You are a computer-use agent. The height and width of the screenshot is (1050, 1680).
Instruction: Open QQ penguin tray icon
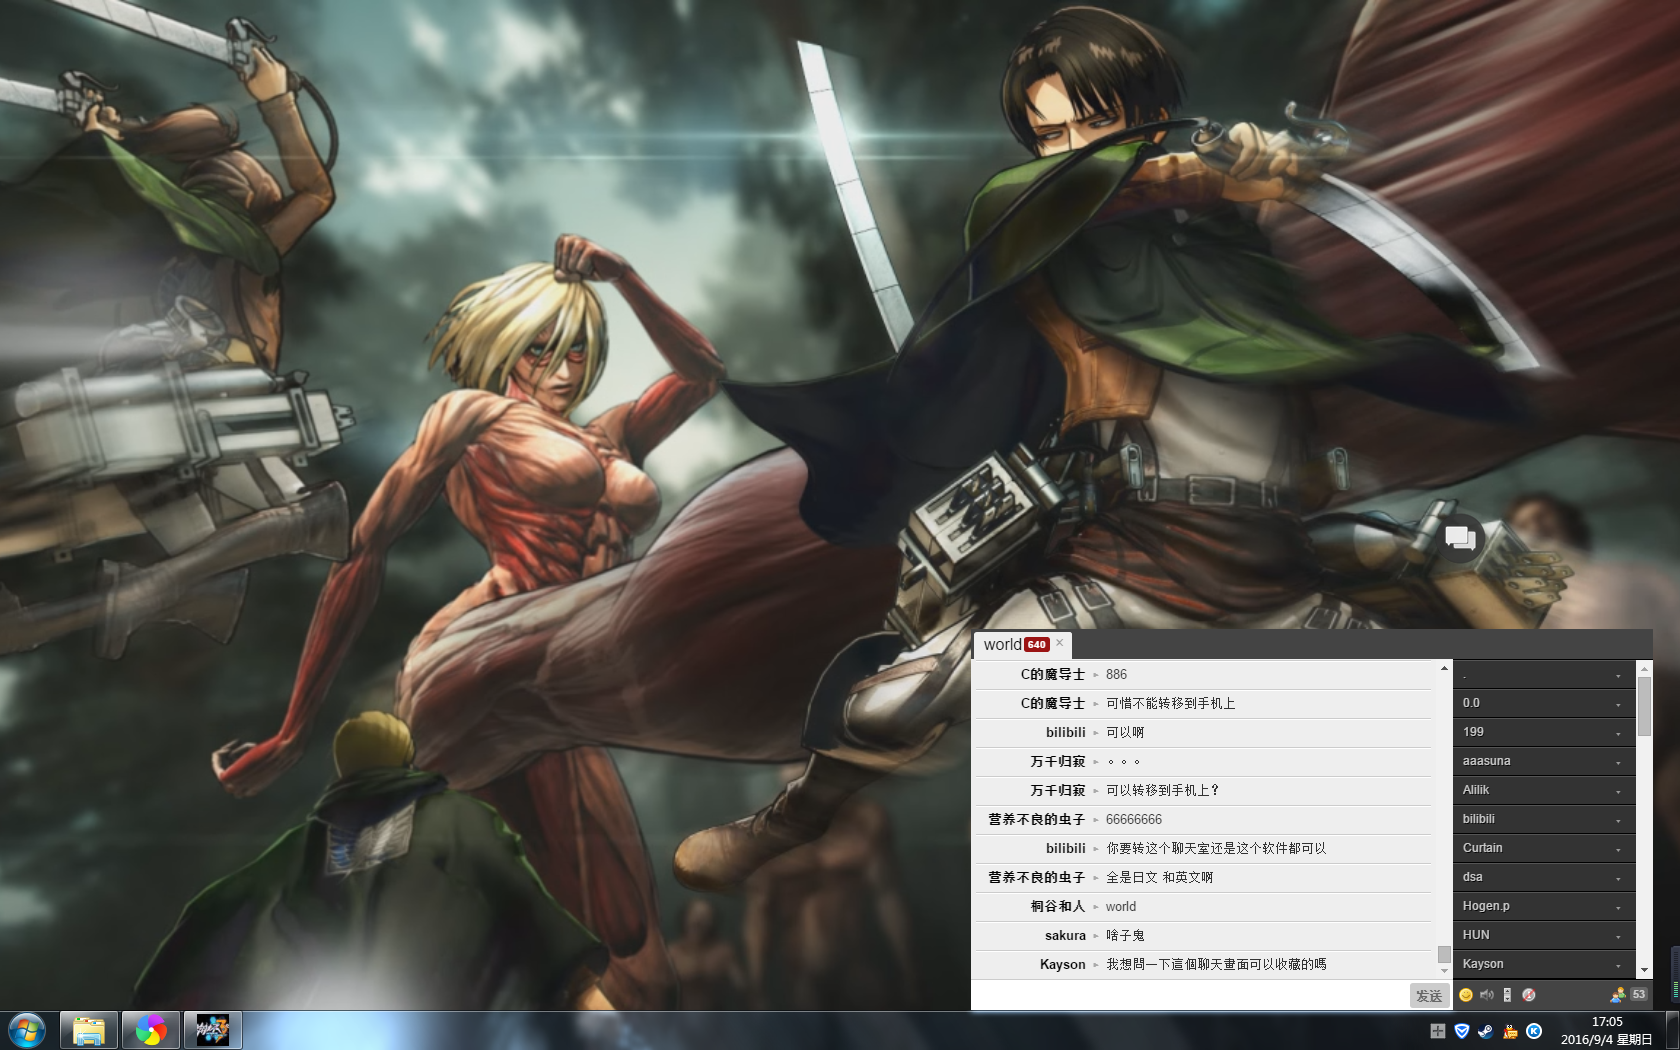pyautogui.click(x=1510, y=1031)
